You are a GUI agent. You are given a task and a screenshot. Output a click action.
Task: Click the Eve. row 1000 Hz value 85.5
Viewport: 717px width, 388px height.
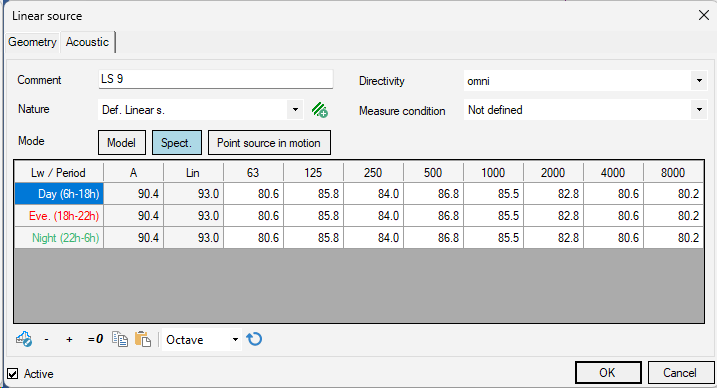point(493,216)
